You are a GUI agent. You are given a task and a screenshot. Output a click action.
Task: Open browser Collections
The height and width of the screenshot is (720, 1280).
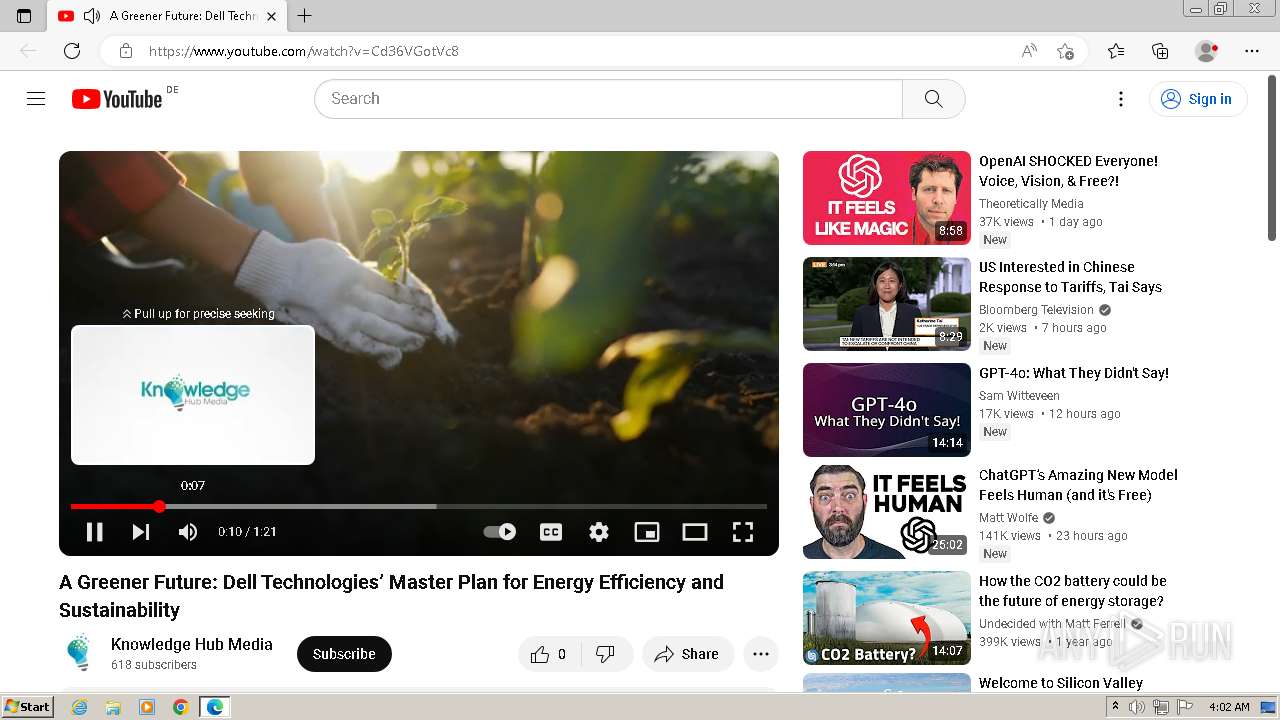[1160, 51]
